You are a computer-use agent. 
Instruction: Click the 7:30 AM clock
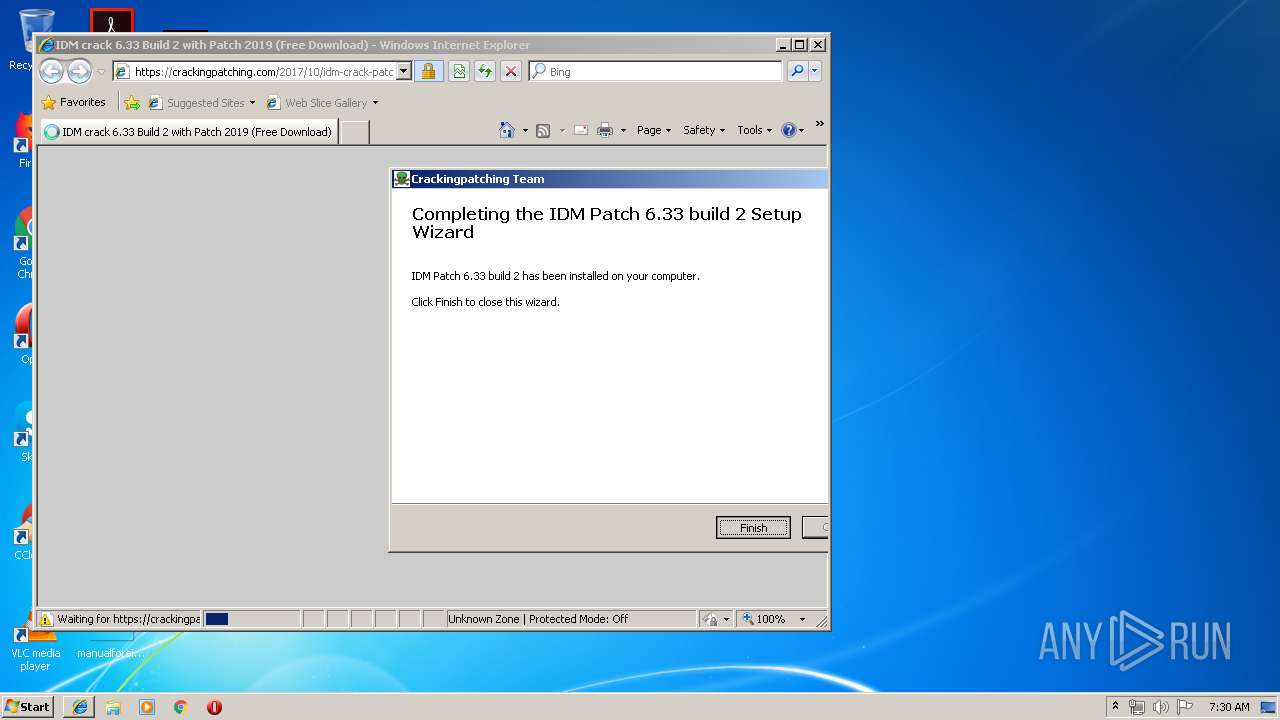coord(1229,707)
